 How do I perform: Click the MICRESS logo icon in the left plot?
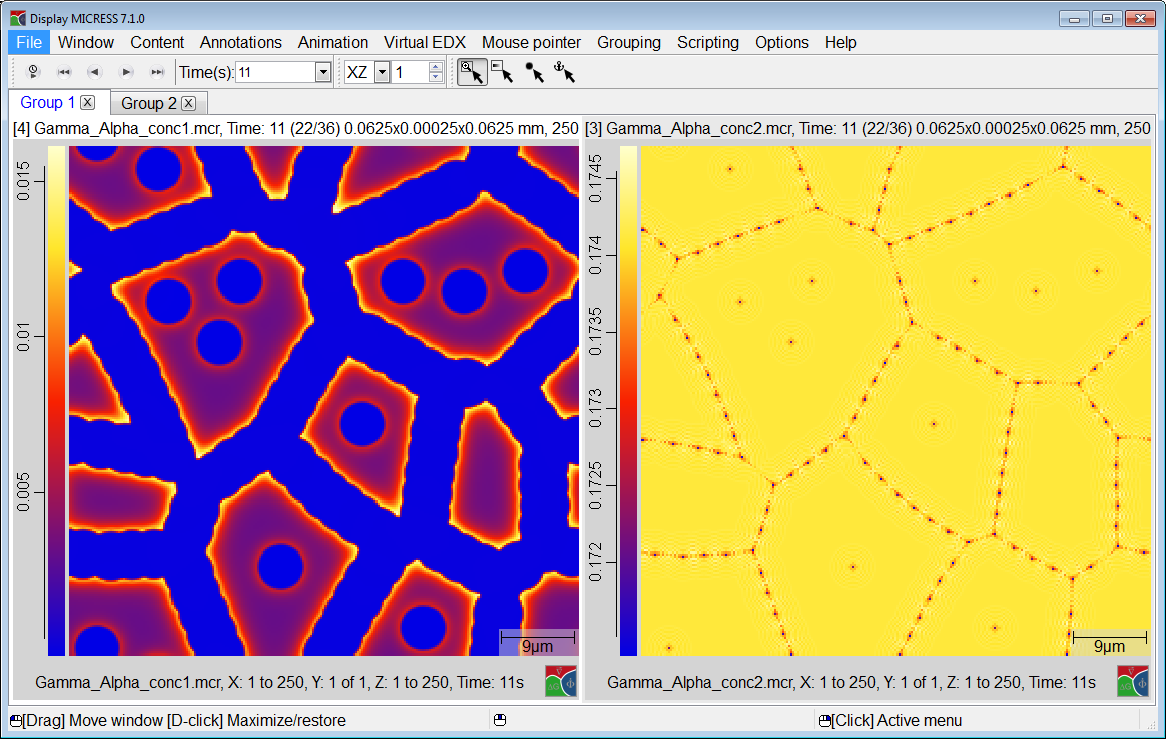pos(560,681)
